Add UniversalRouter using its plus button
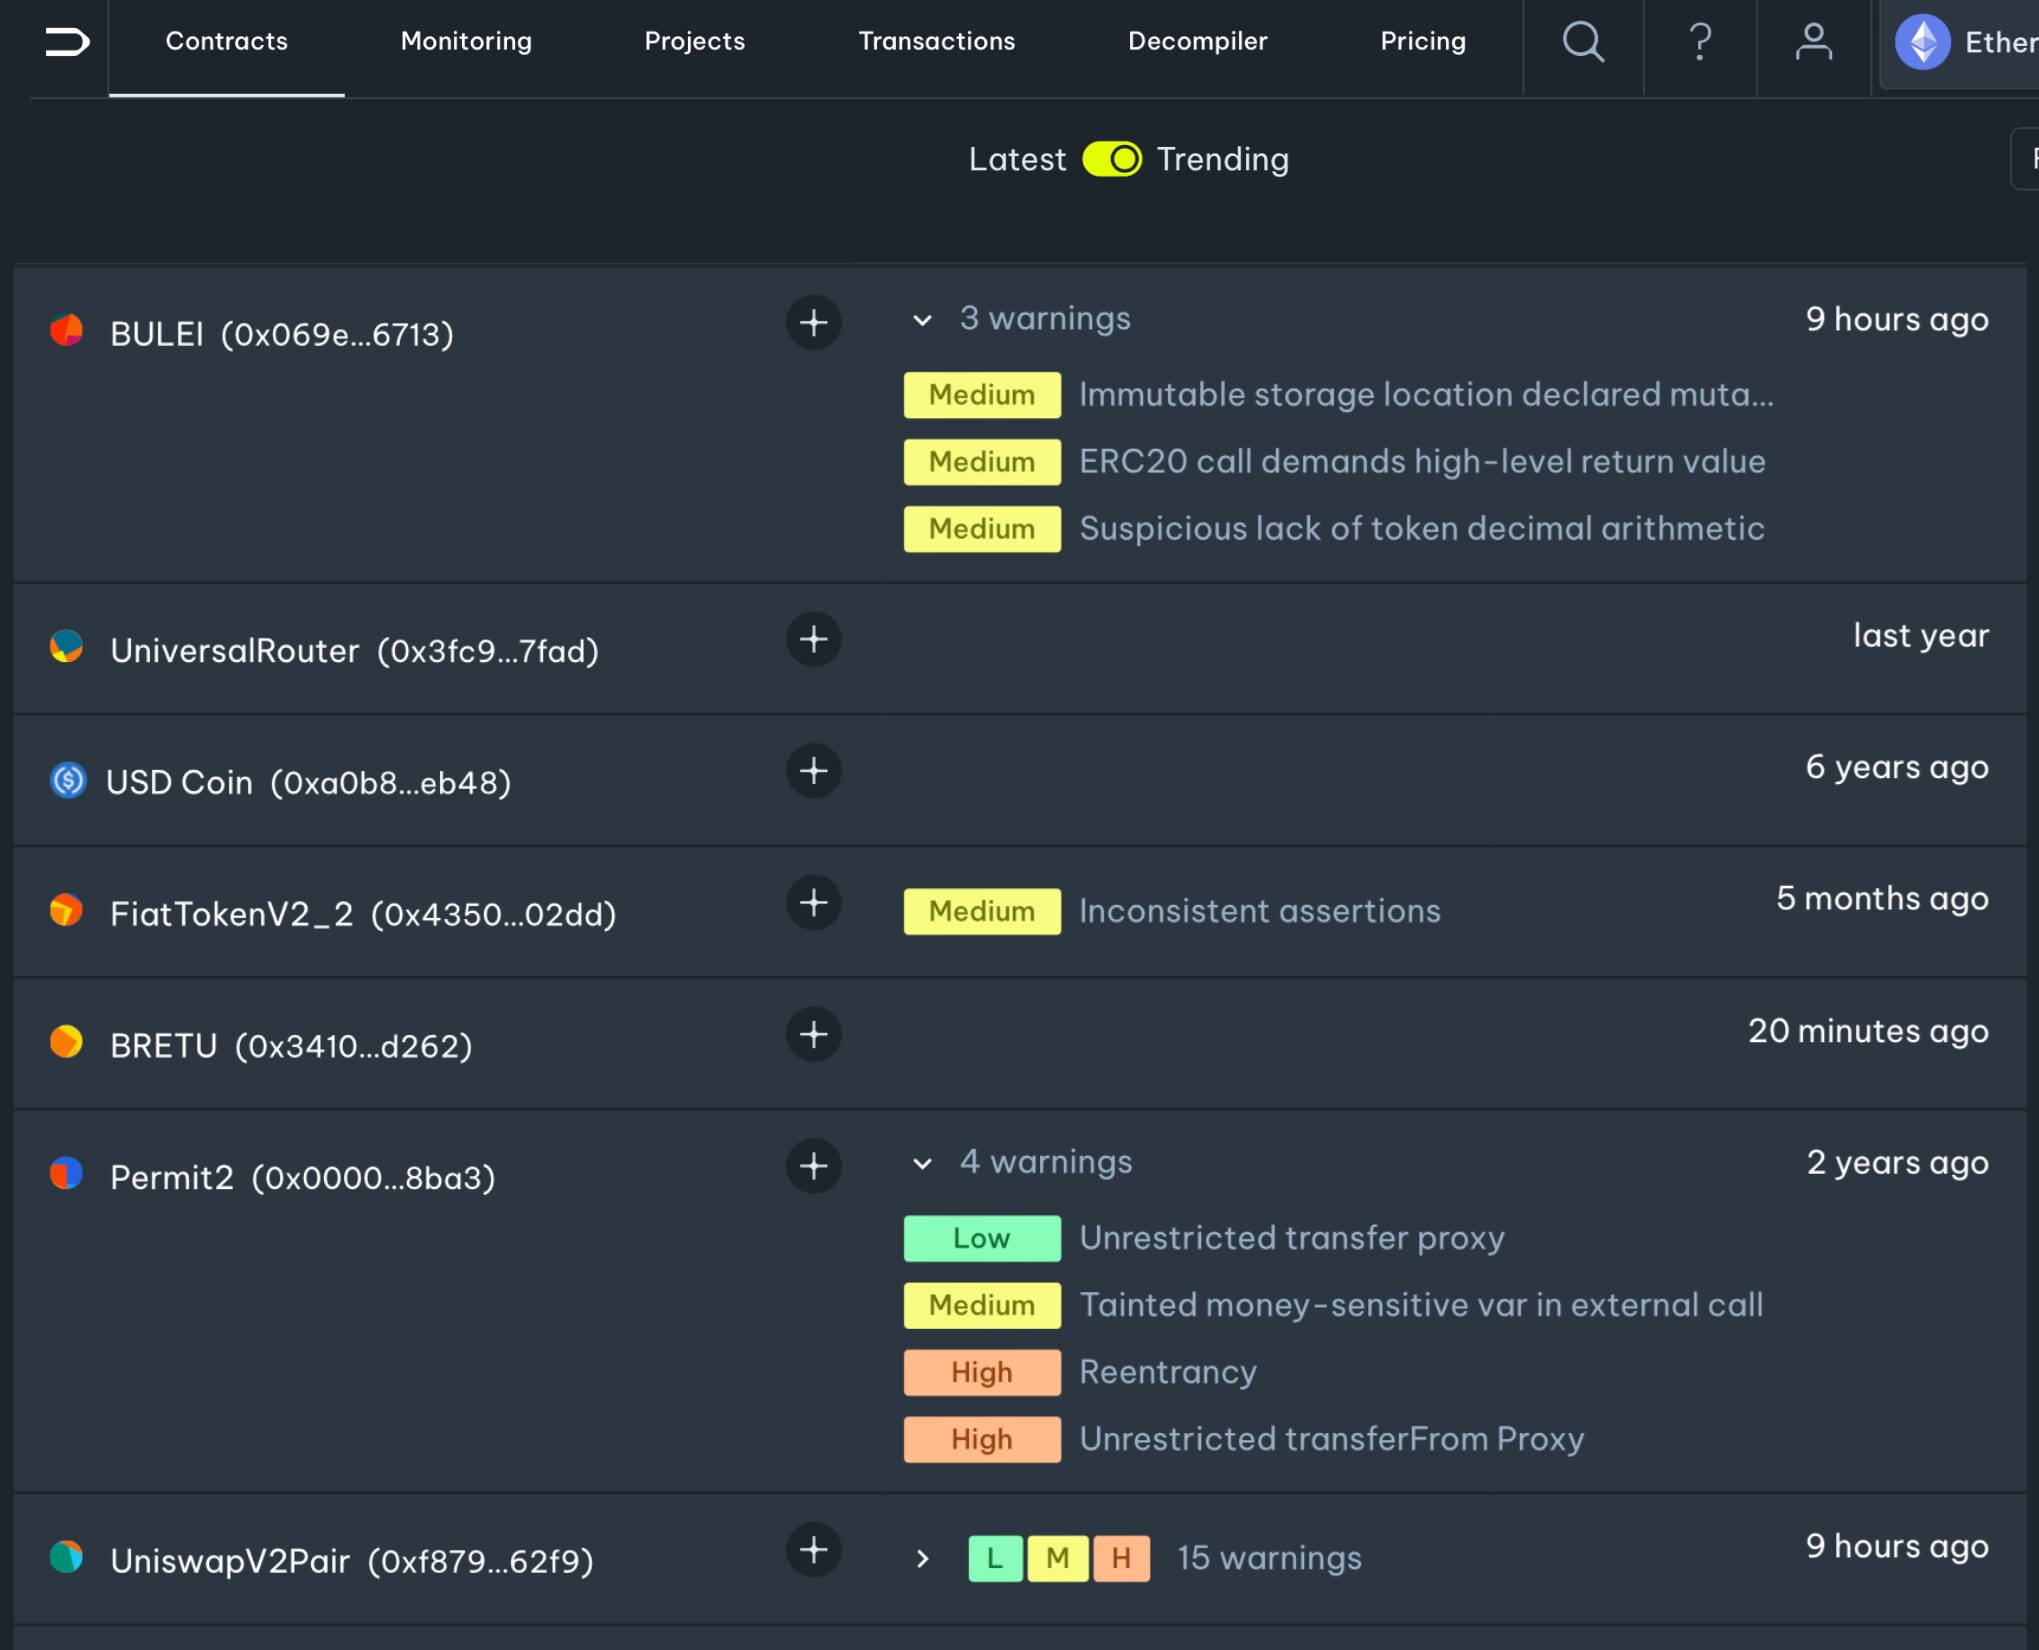This screenshot has height=1650, width=2039. pos(813,639)
